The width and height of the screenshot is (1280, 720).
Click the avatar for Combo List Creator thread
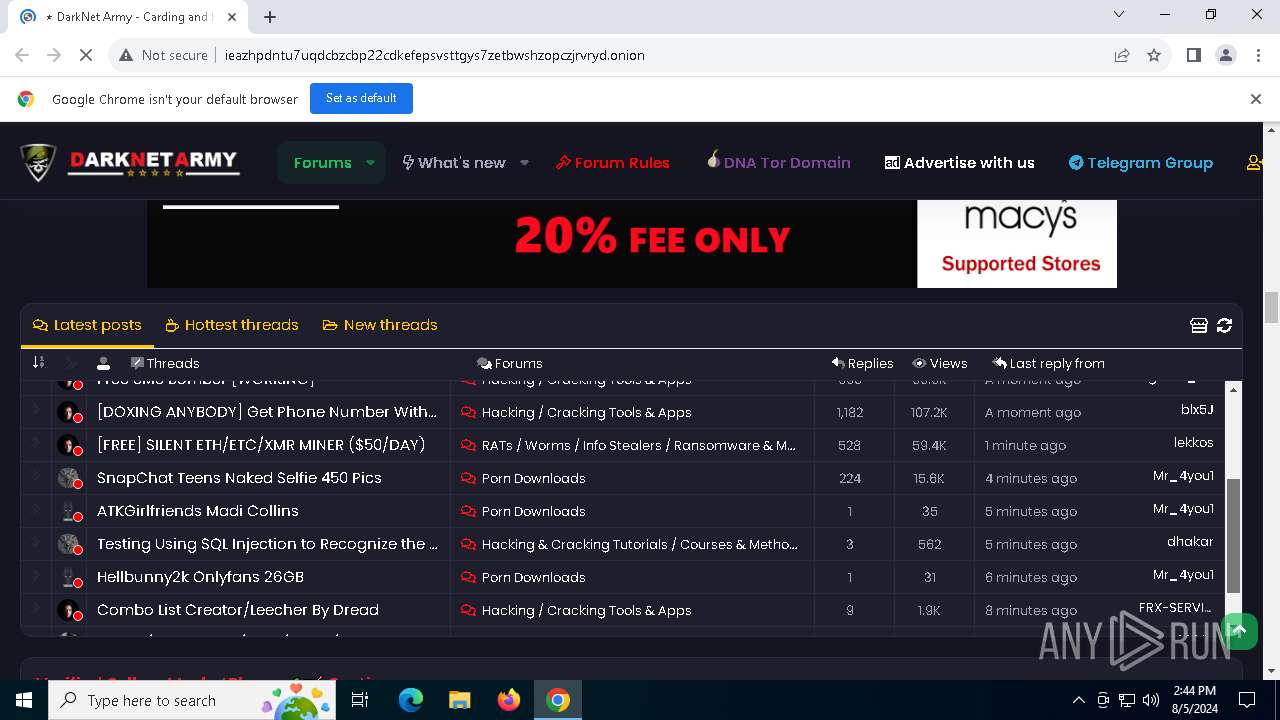(x=69, y=610)
